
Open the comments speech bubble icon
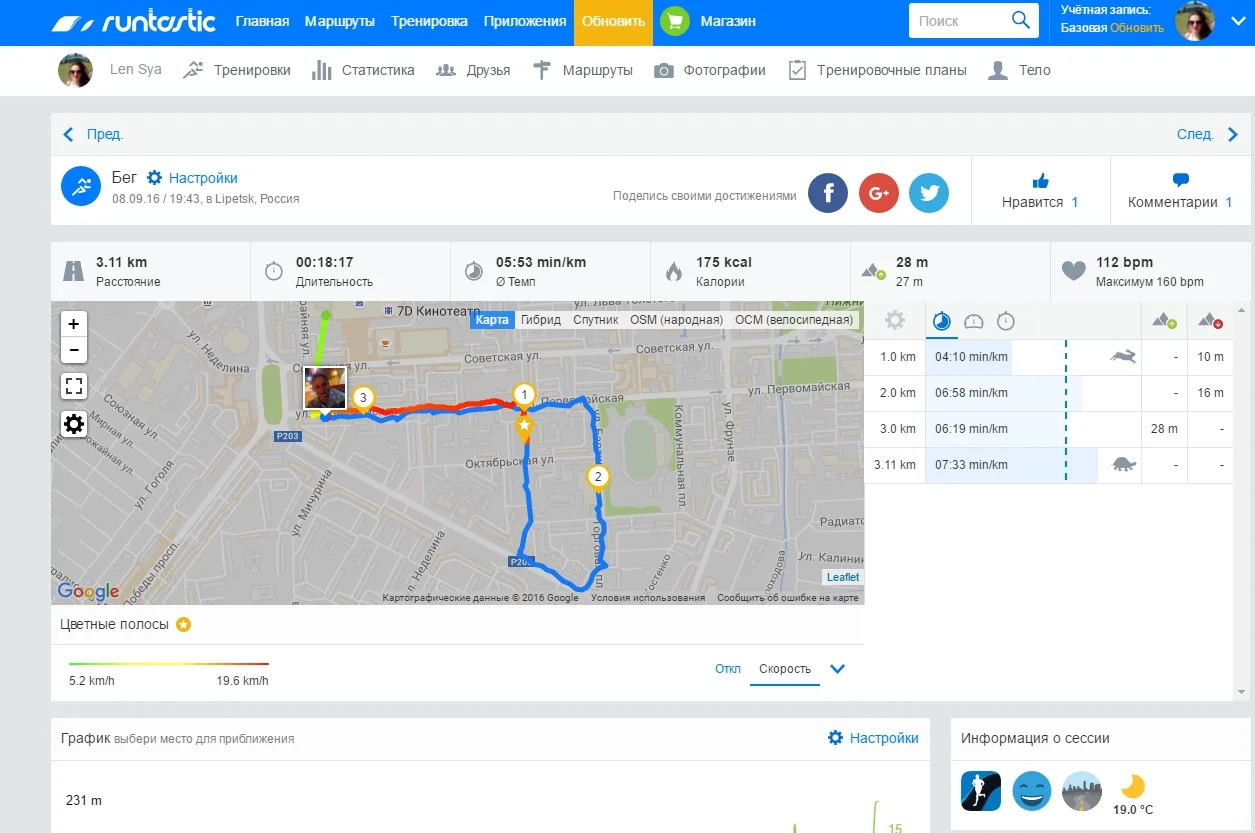pyautogui.click(x=1180, y=181)
